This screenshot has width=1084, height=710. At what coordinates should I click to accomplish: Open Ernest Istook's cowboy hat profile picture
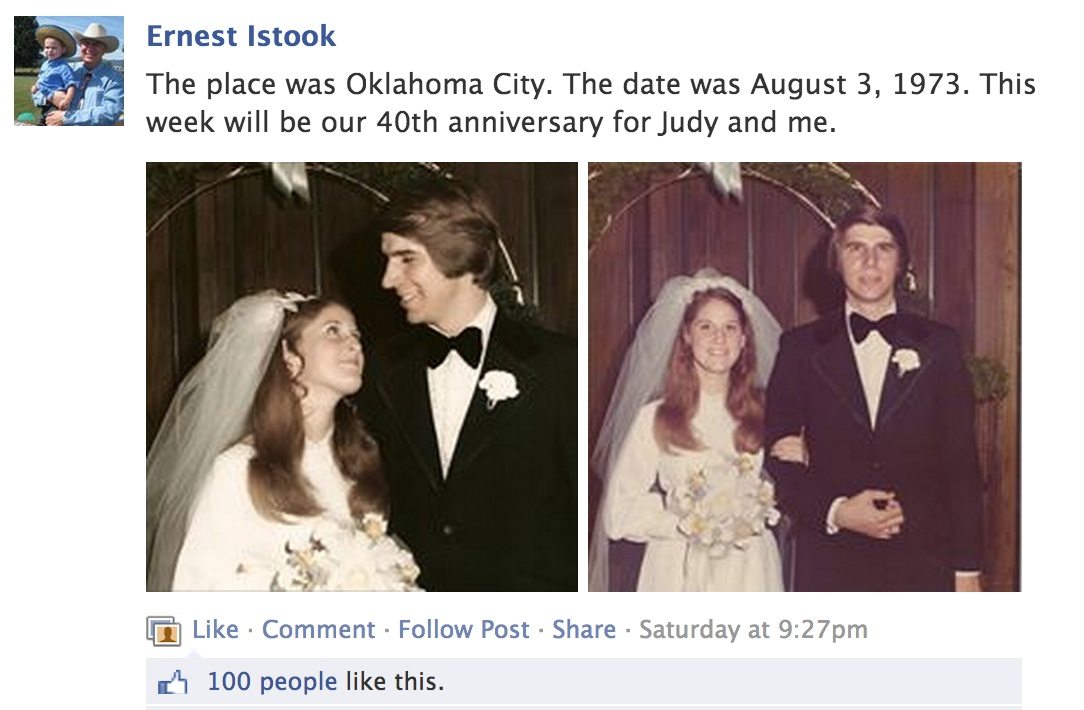69,71
